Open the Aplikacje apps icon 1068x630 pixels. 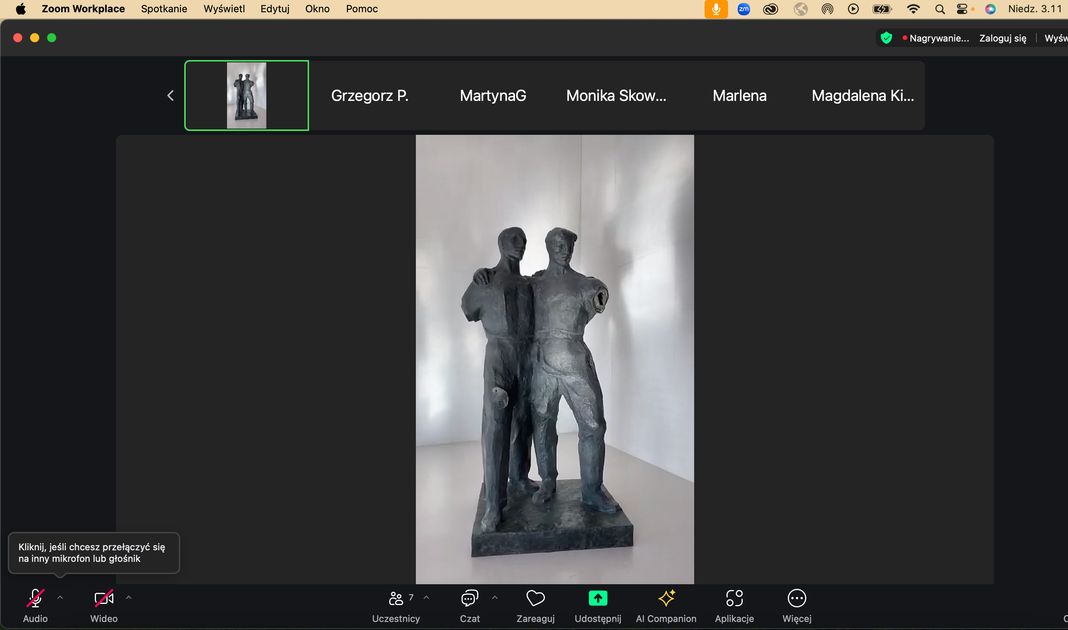(x=734, y=599)
